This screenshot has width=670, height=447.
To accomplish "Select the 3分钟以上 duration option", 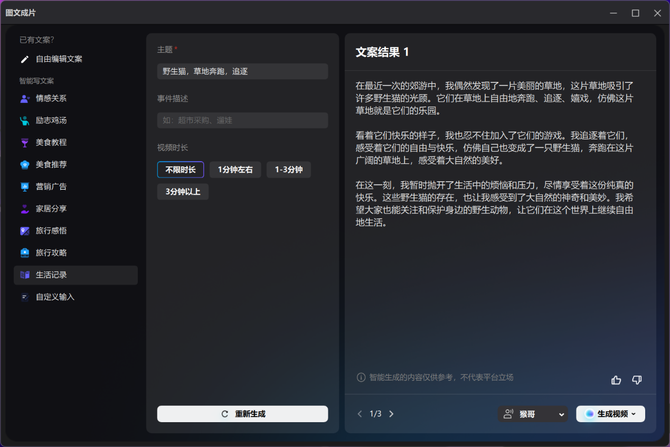I will (x=183, y=192).
